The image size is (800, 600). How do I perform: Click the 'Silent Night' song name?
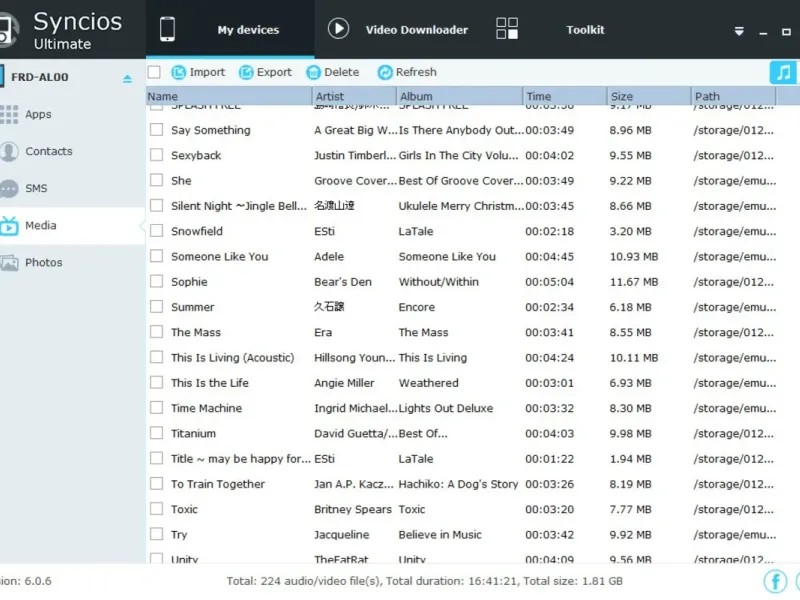(239, 206)
